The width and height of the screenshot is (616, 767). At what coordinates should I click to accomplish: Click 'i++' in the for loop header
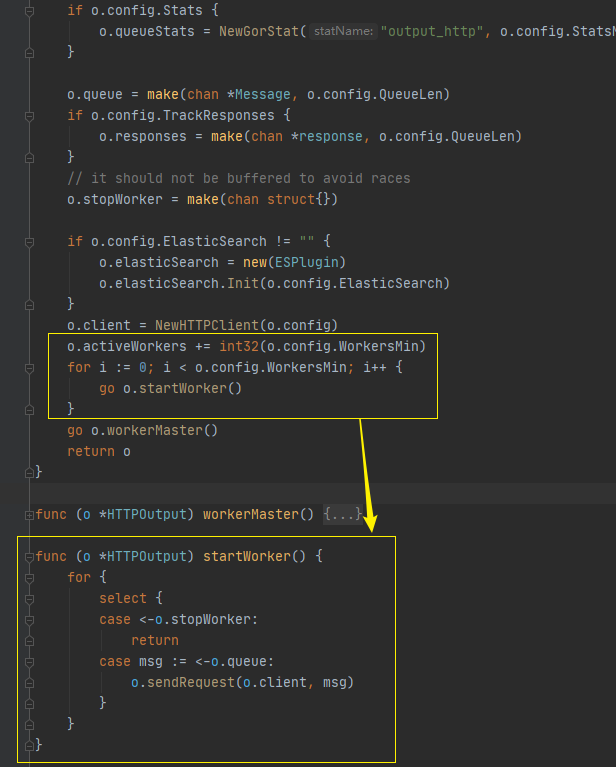tap(374, 367)
